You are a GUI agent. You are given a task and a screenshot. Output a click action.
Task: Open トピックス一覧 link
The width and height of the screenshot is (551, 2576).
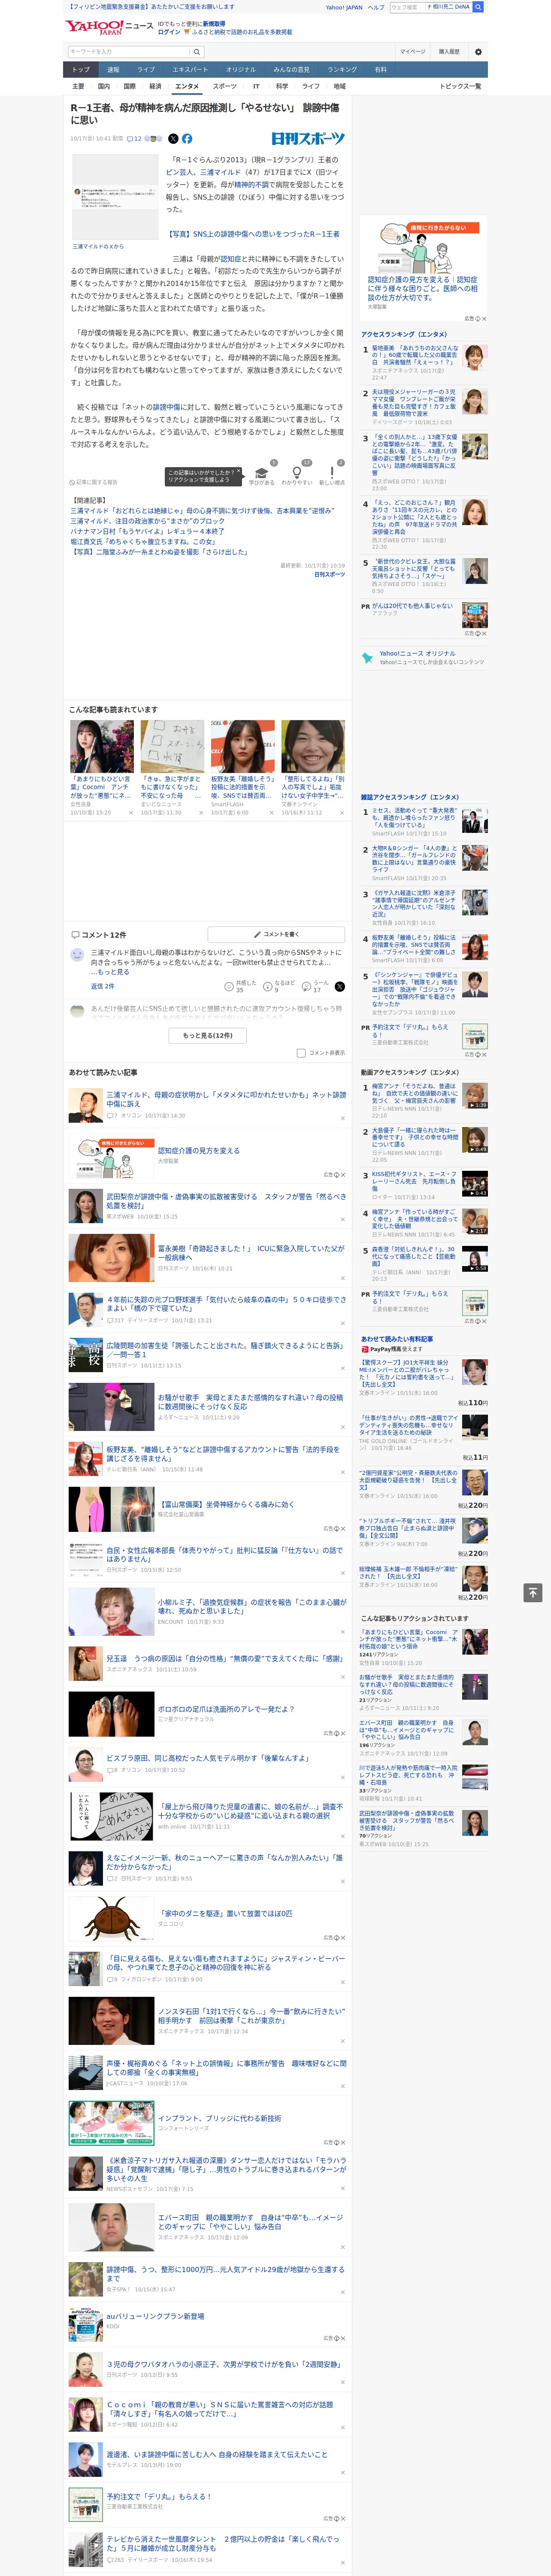pyautogui.click(x=460, y=86)
